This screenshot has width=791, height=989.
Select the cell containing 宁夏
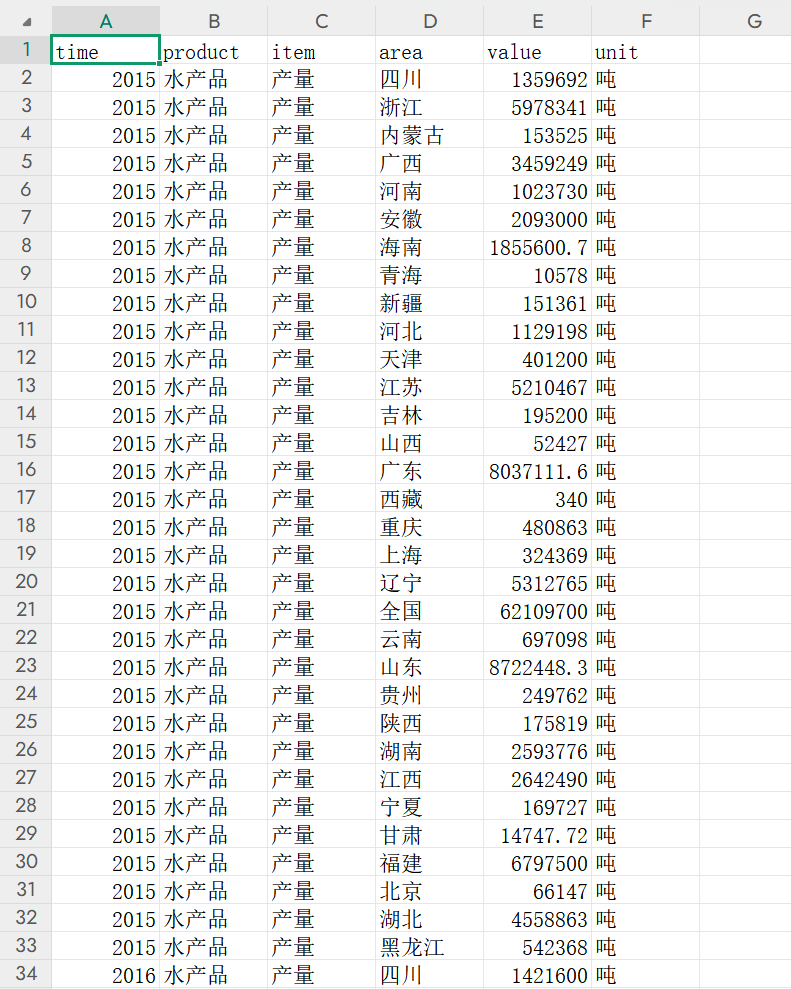[x=430, y=806]
